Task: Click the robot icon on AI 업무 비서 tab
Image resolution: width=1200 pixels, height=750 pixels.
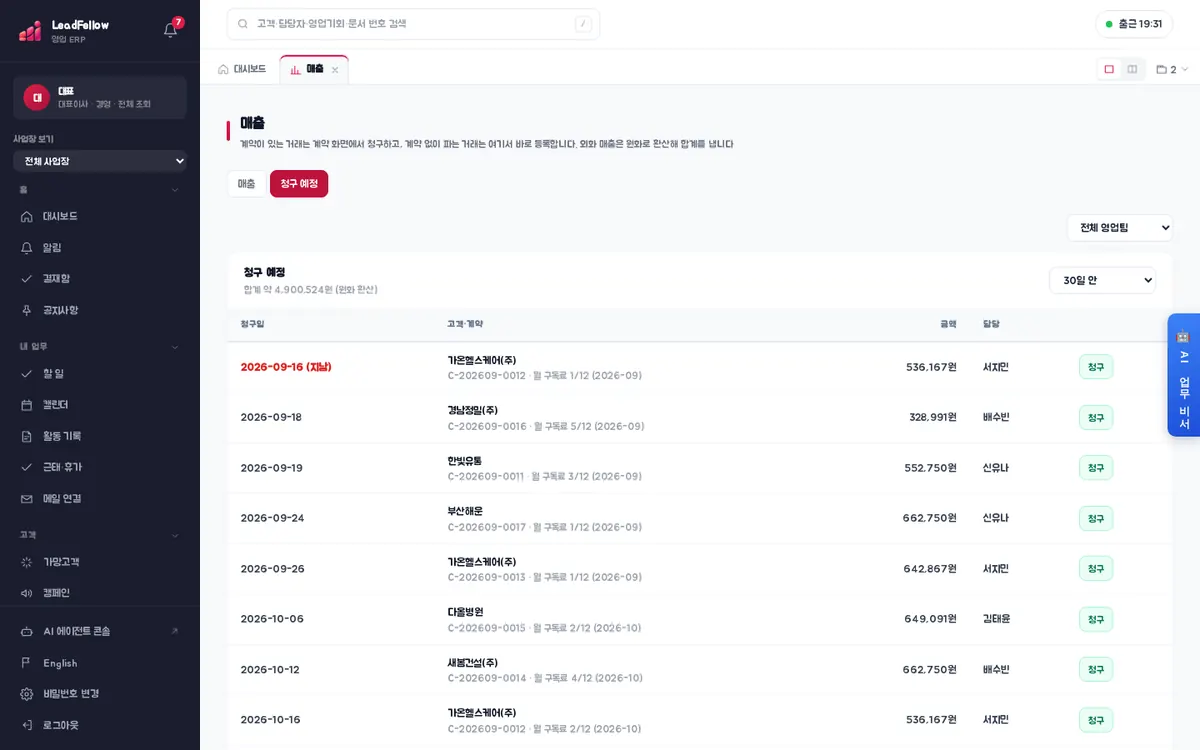Action: (1183, 337)
